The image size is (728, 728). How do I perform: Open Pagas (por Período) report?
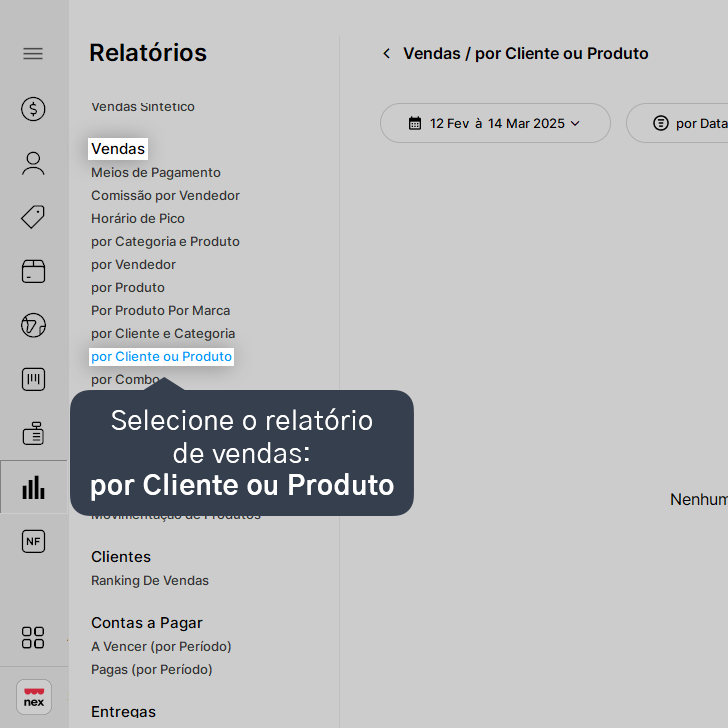tap(151, 670)
